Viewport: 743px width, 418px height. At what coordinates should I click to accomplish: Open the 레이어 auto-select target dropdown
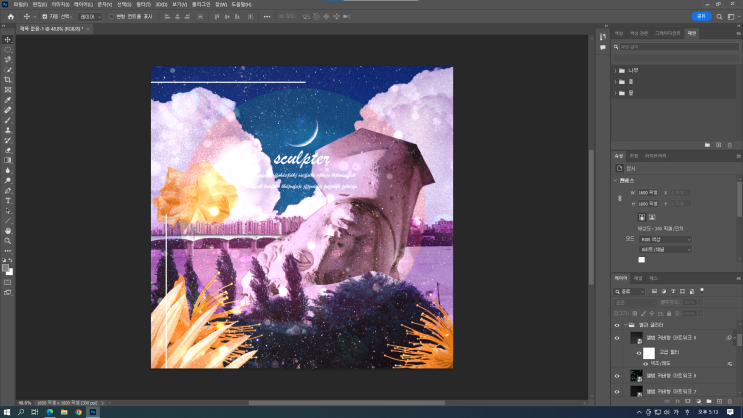tap(87, 16)
